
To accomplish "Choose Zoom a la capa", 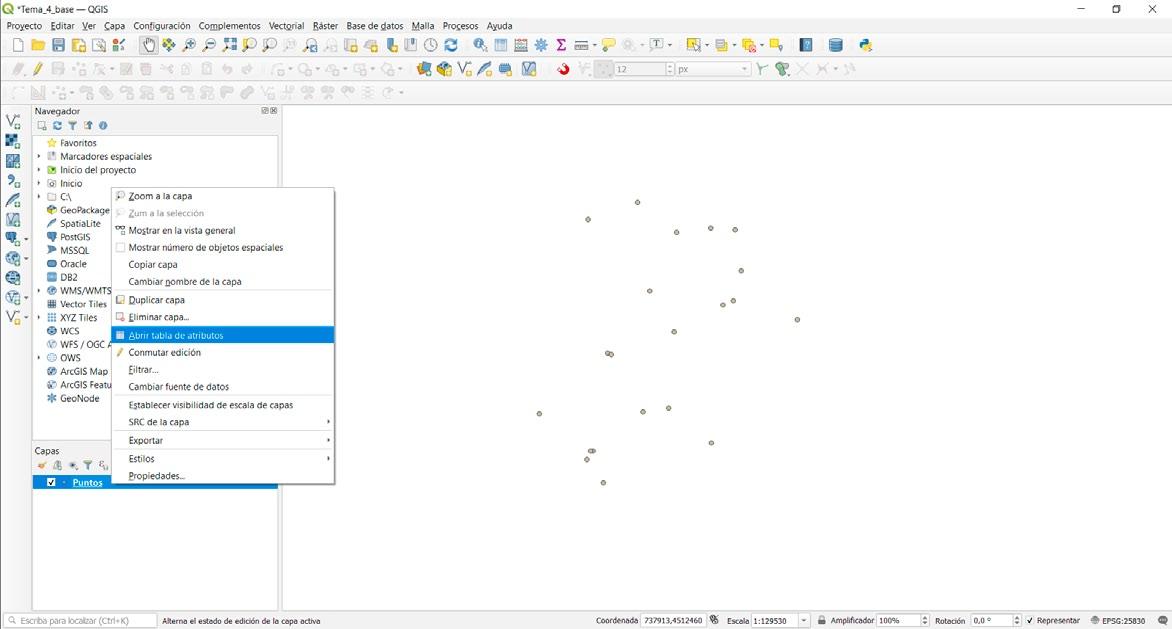I will click(x=222, y=196).
